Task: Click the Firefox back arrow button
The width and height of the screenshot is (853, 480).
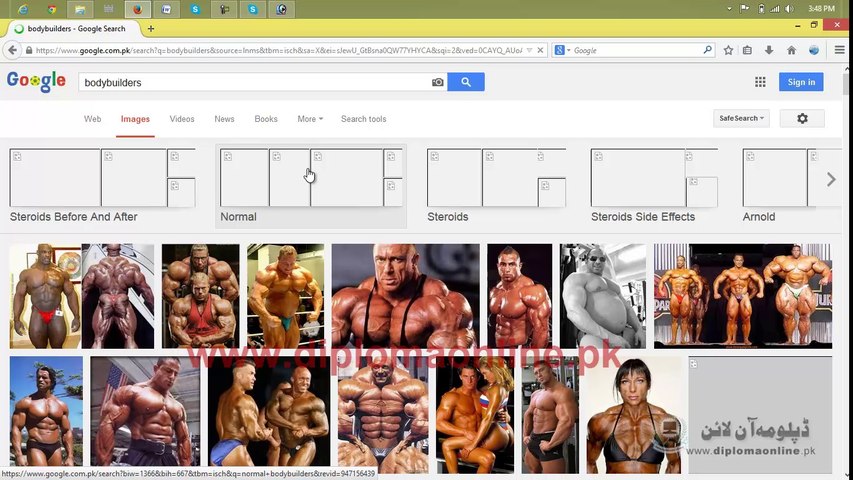Action: coord(12,50)
